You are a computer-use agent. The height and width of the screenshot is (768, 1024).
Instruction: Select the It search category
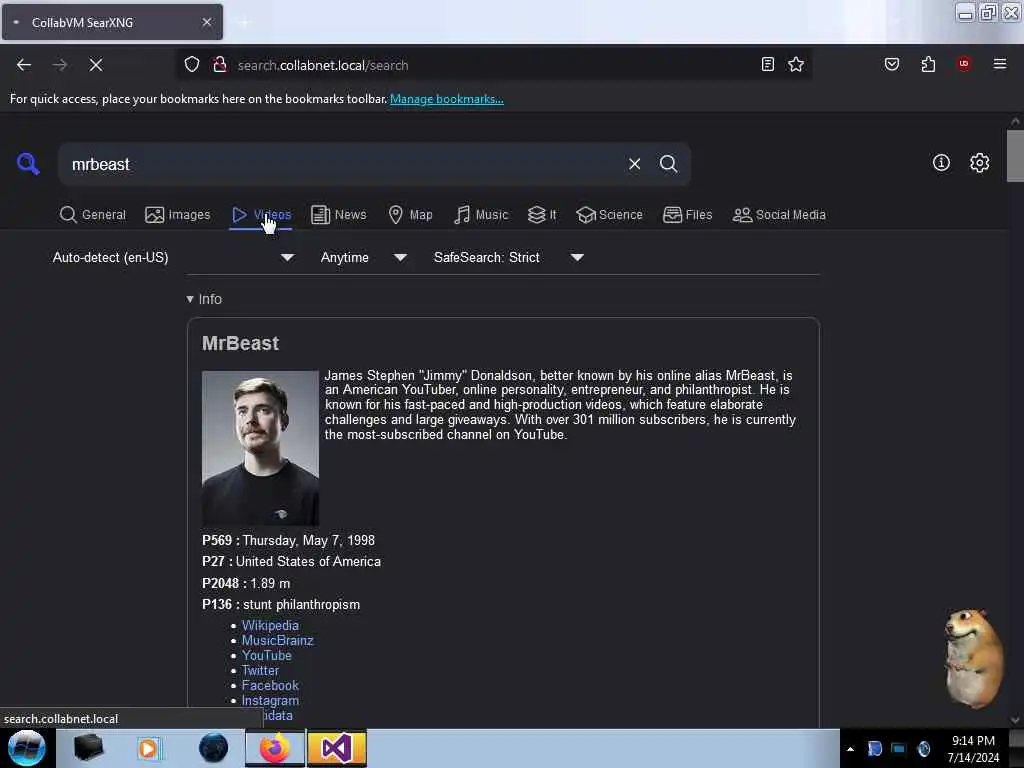pyautogui.click(x=542, y=215)
